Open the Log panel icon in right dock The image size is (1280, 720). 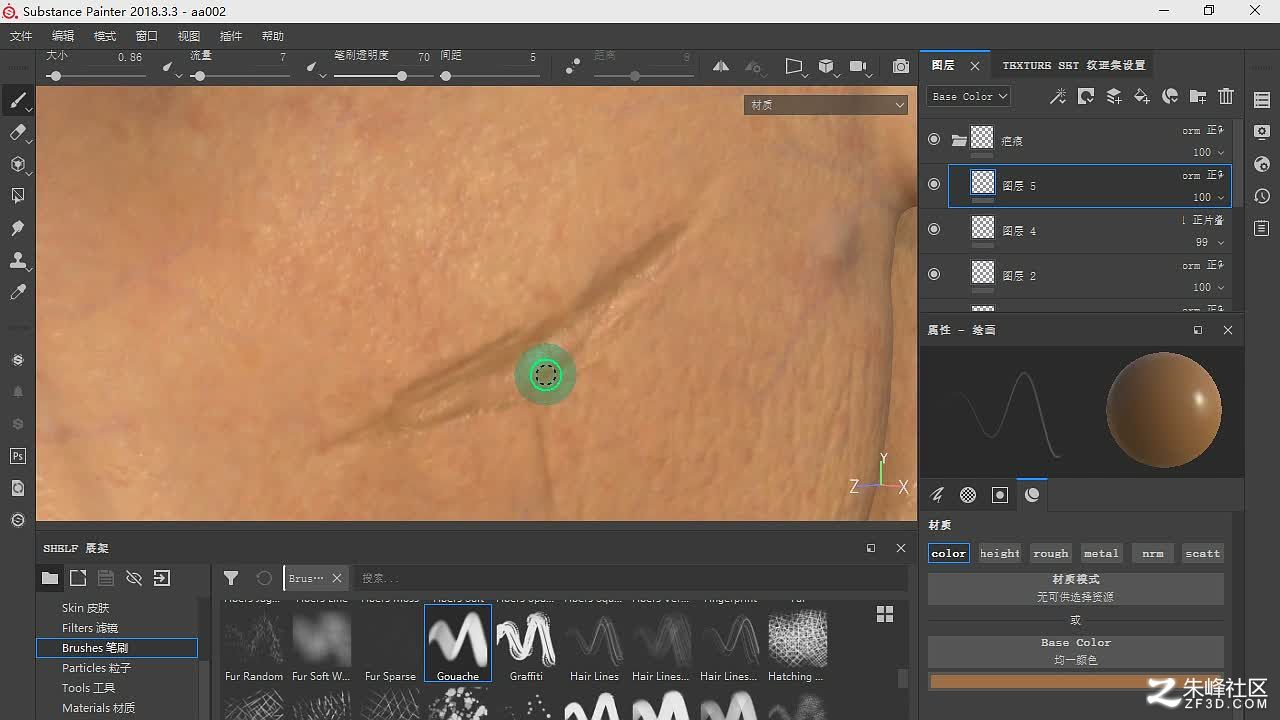pos(1262,228)
